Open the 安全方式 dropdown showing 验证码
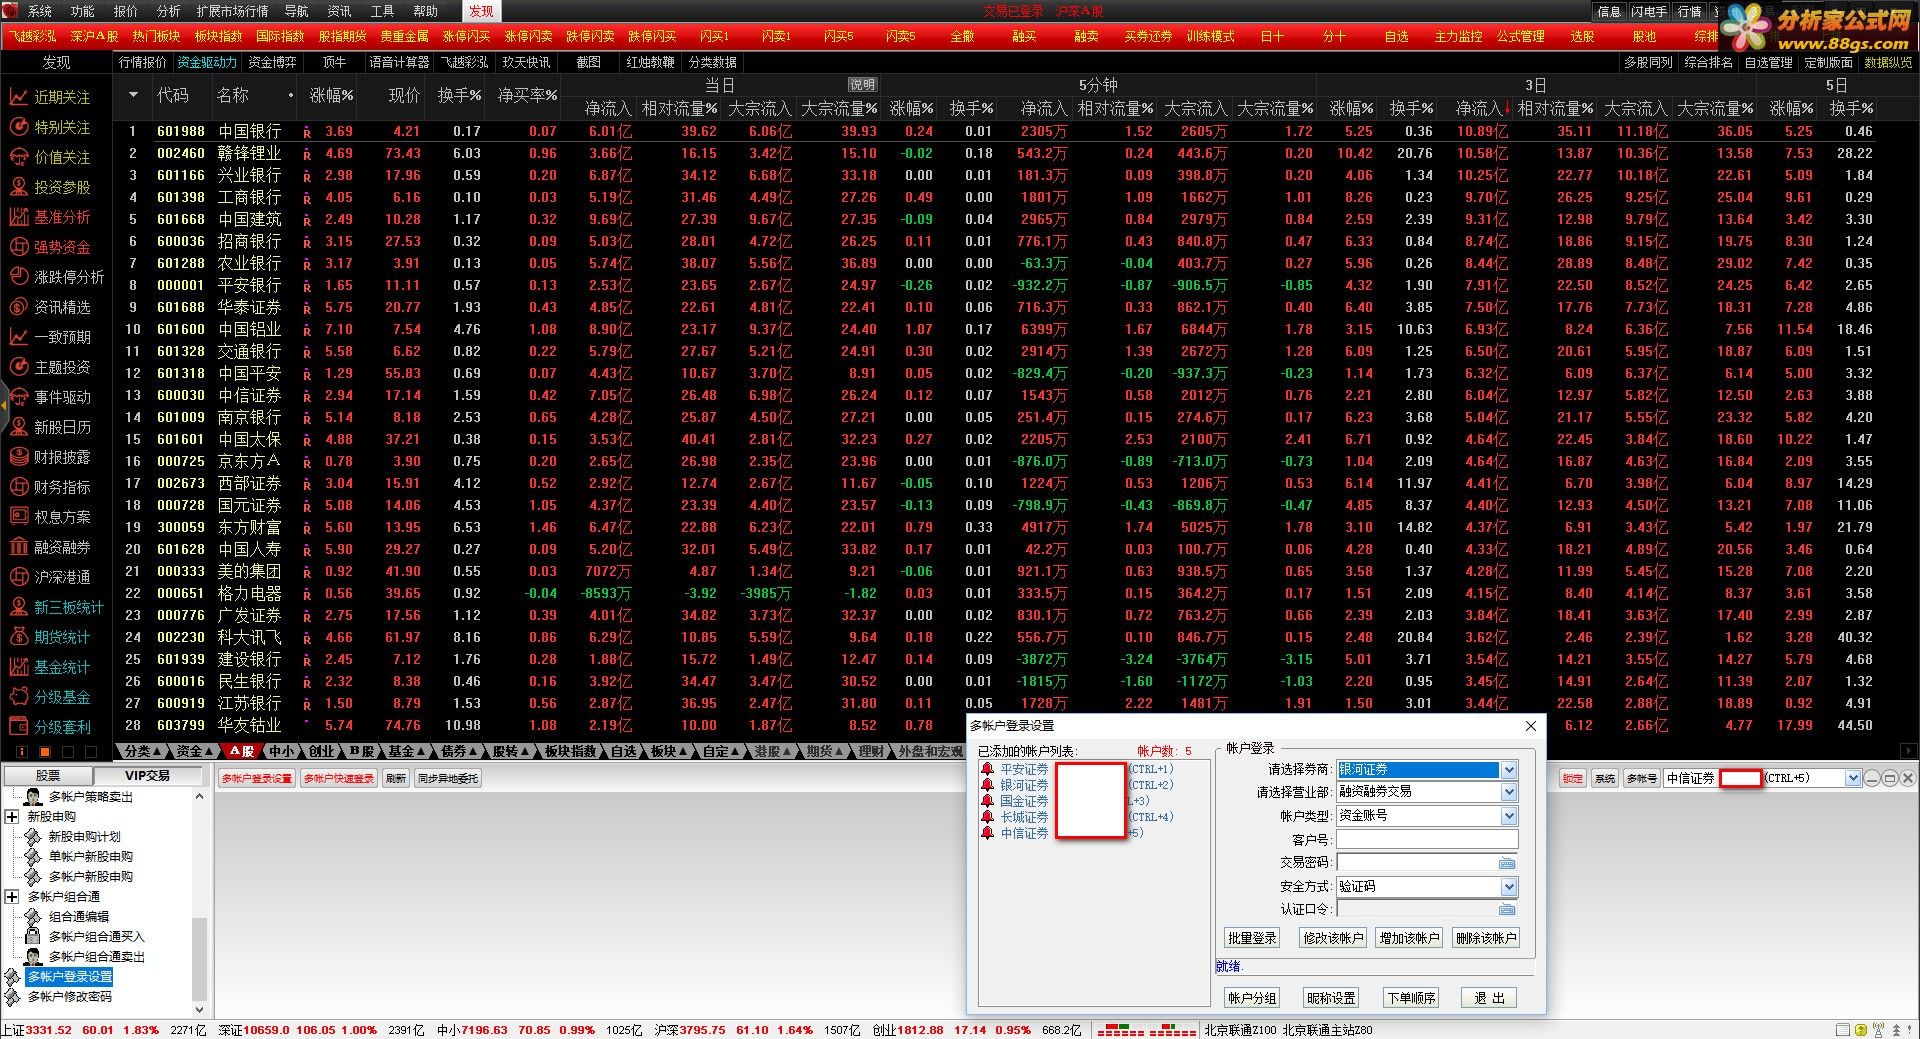The image size is (1920, 1039). [1509, 887]
